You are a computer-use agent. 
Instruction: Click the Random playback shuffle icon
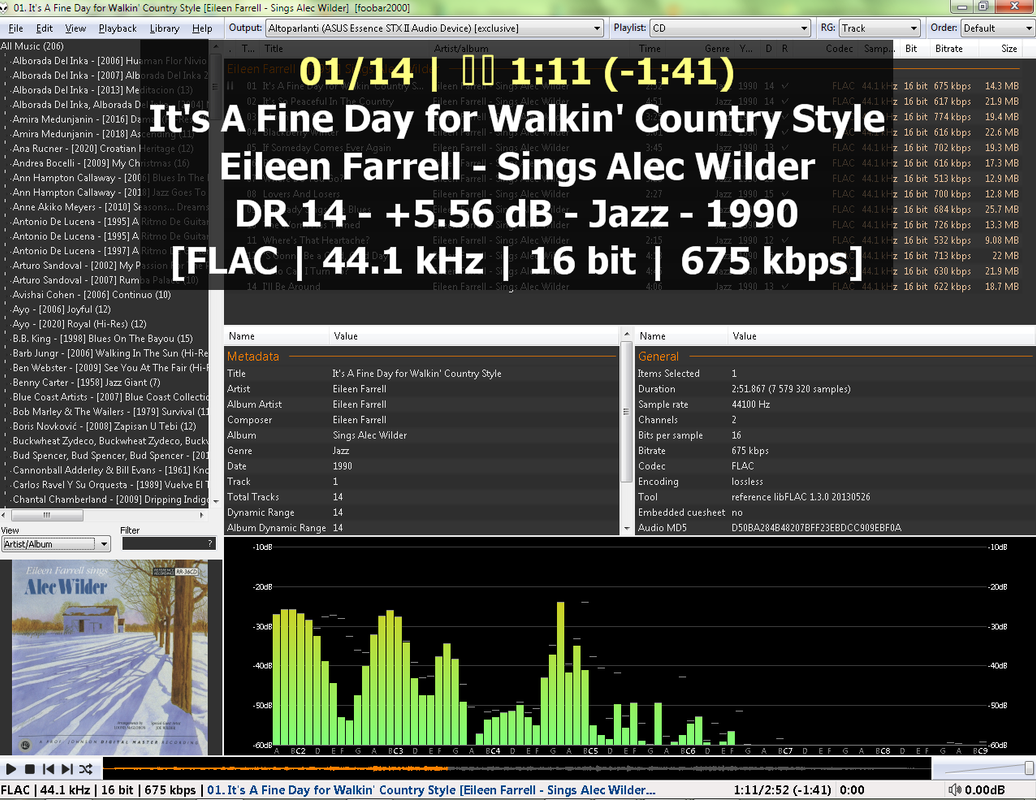coord(86,769)
